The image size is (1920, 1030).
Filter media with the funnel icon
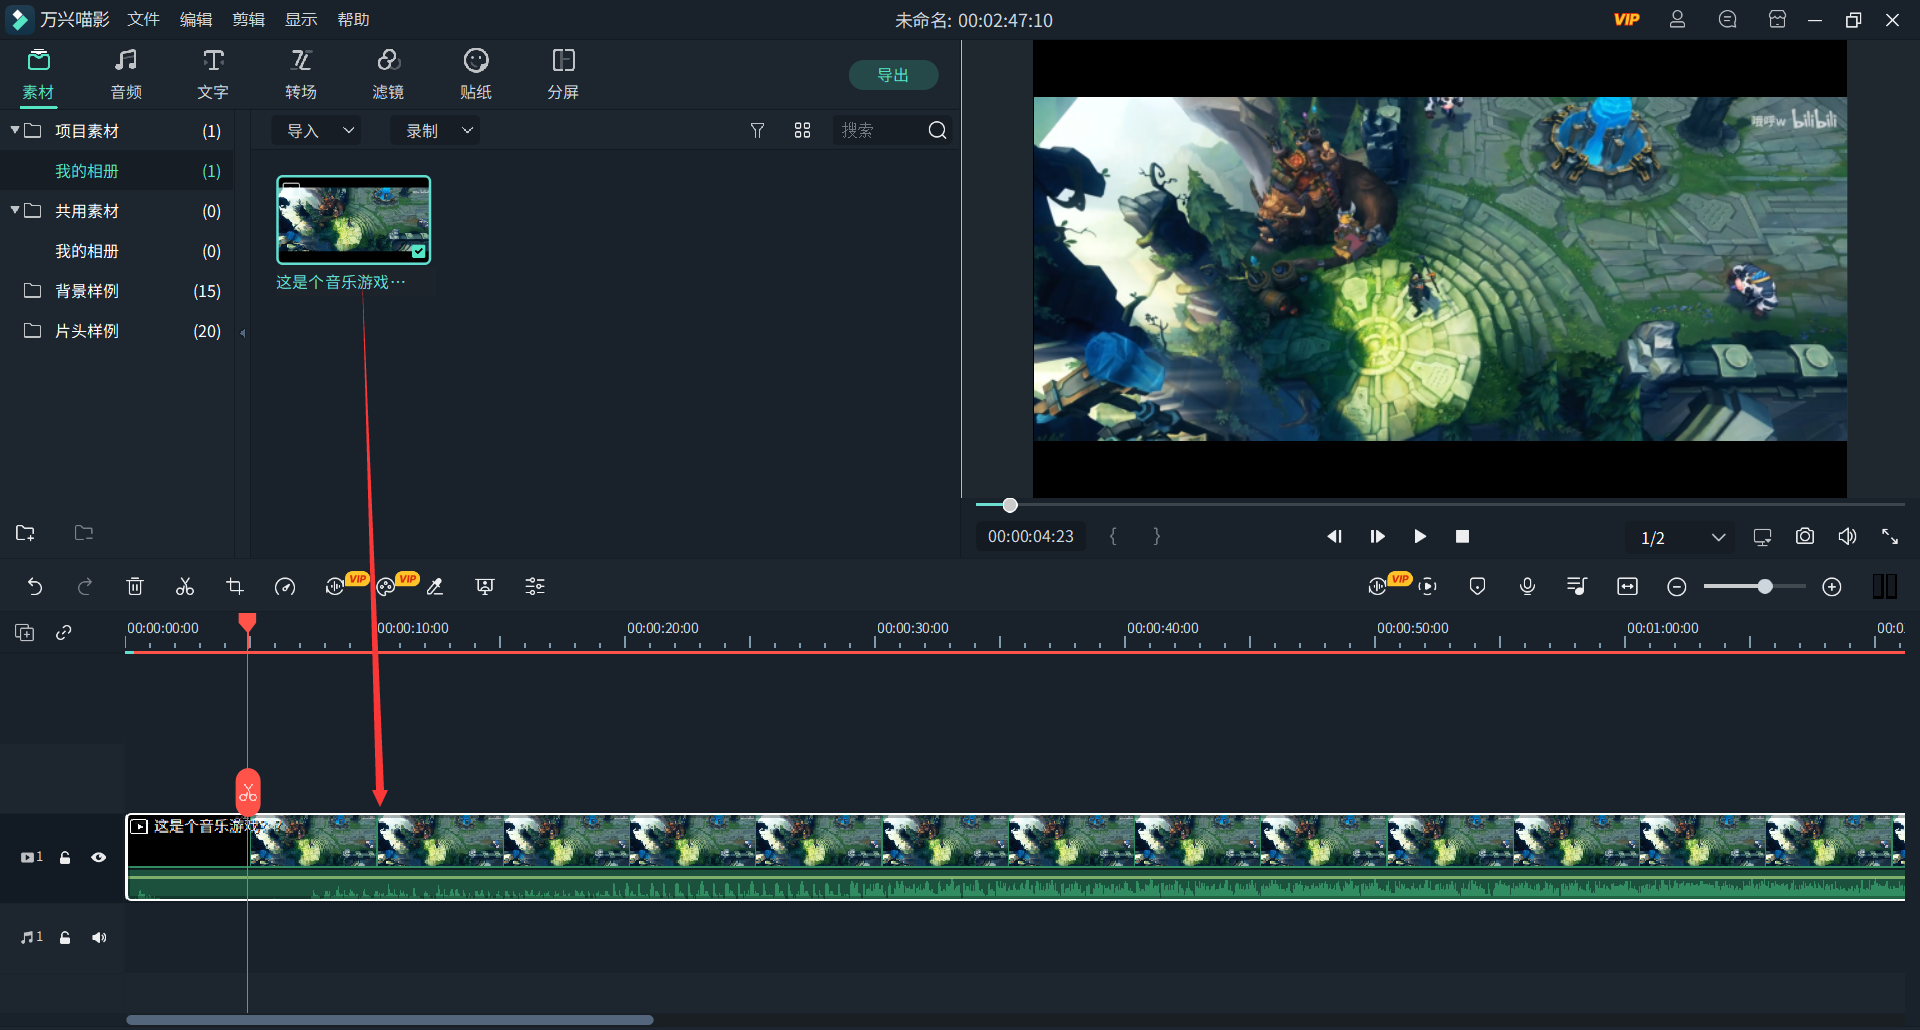[x=757, y=131]
